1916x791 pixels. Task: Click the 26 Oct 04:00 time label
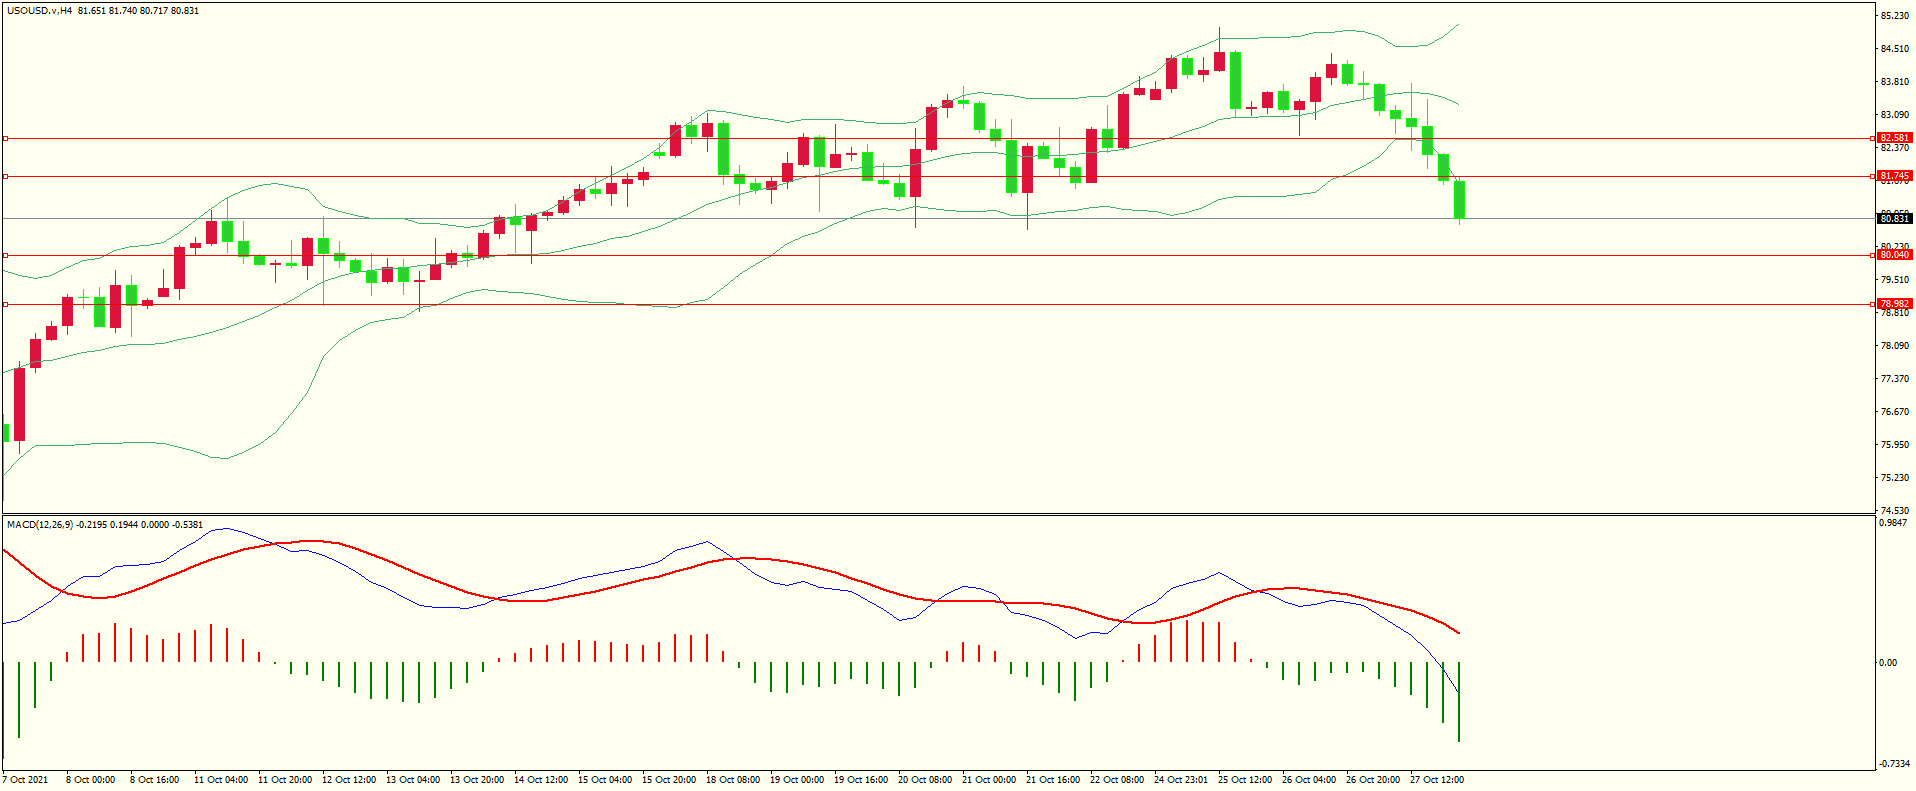point(1309,780)
